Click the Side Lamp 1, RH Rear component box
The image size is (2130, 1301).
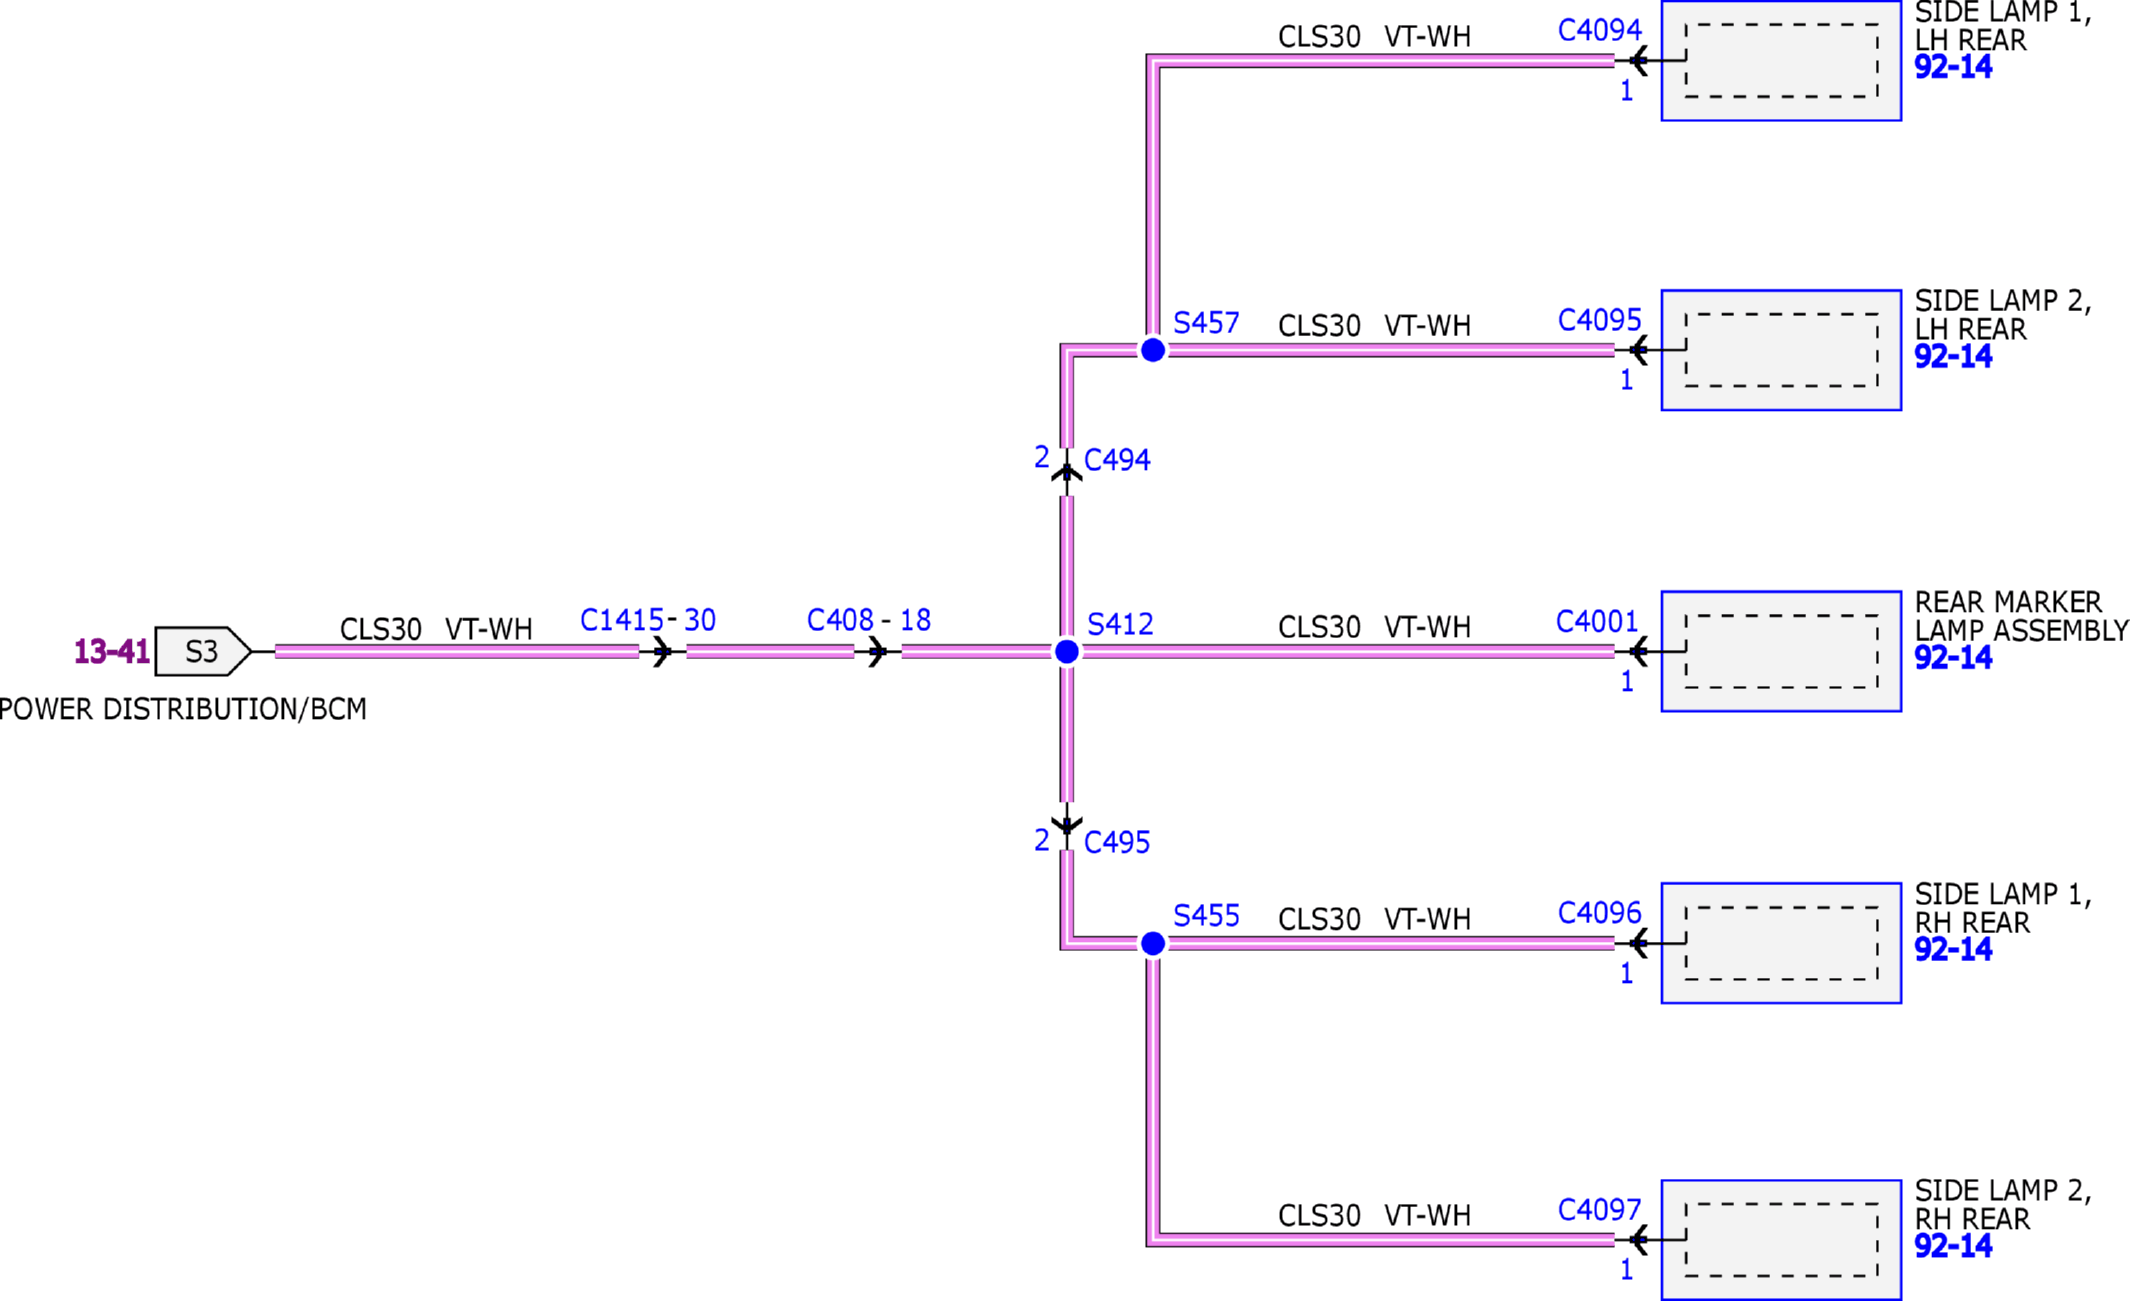pos(1781,943)
